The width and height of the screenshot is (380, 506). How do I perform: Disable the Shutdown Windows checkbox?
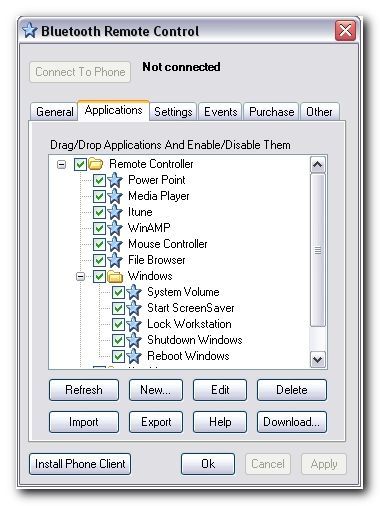pyautogui.click(x=118, y=340)
